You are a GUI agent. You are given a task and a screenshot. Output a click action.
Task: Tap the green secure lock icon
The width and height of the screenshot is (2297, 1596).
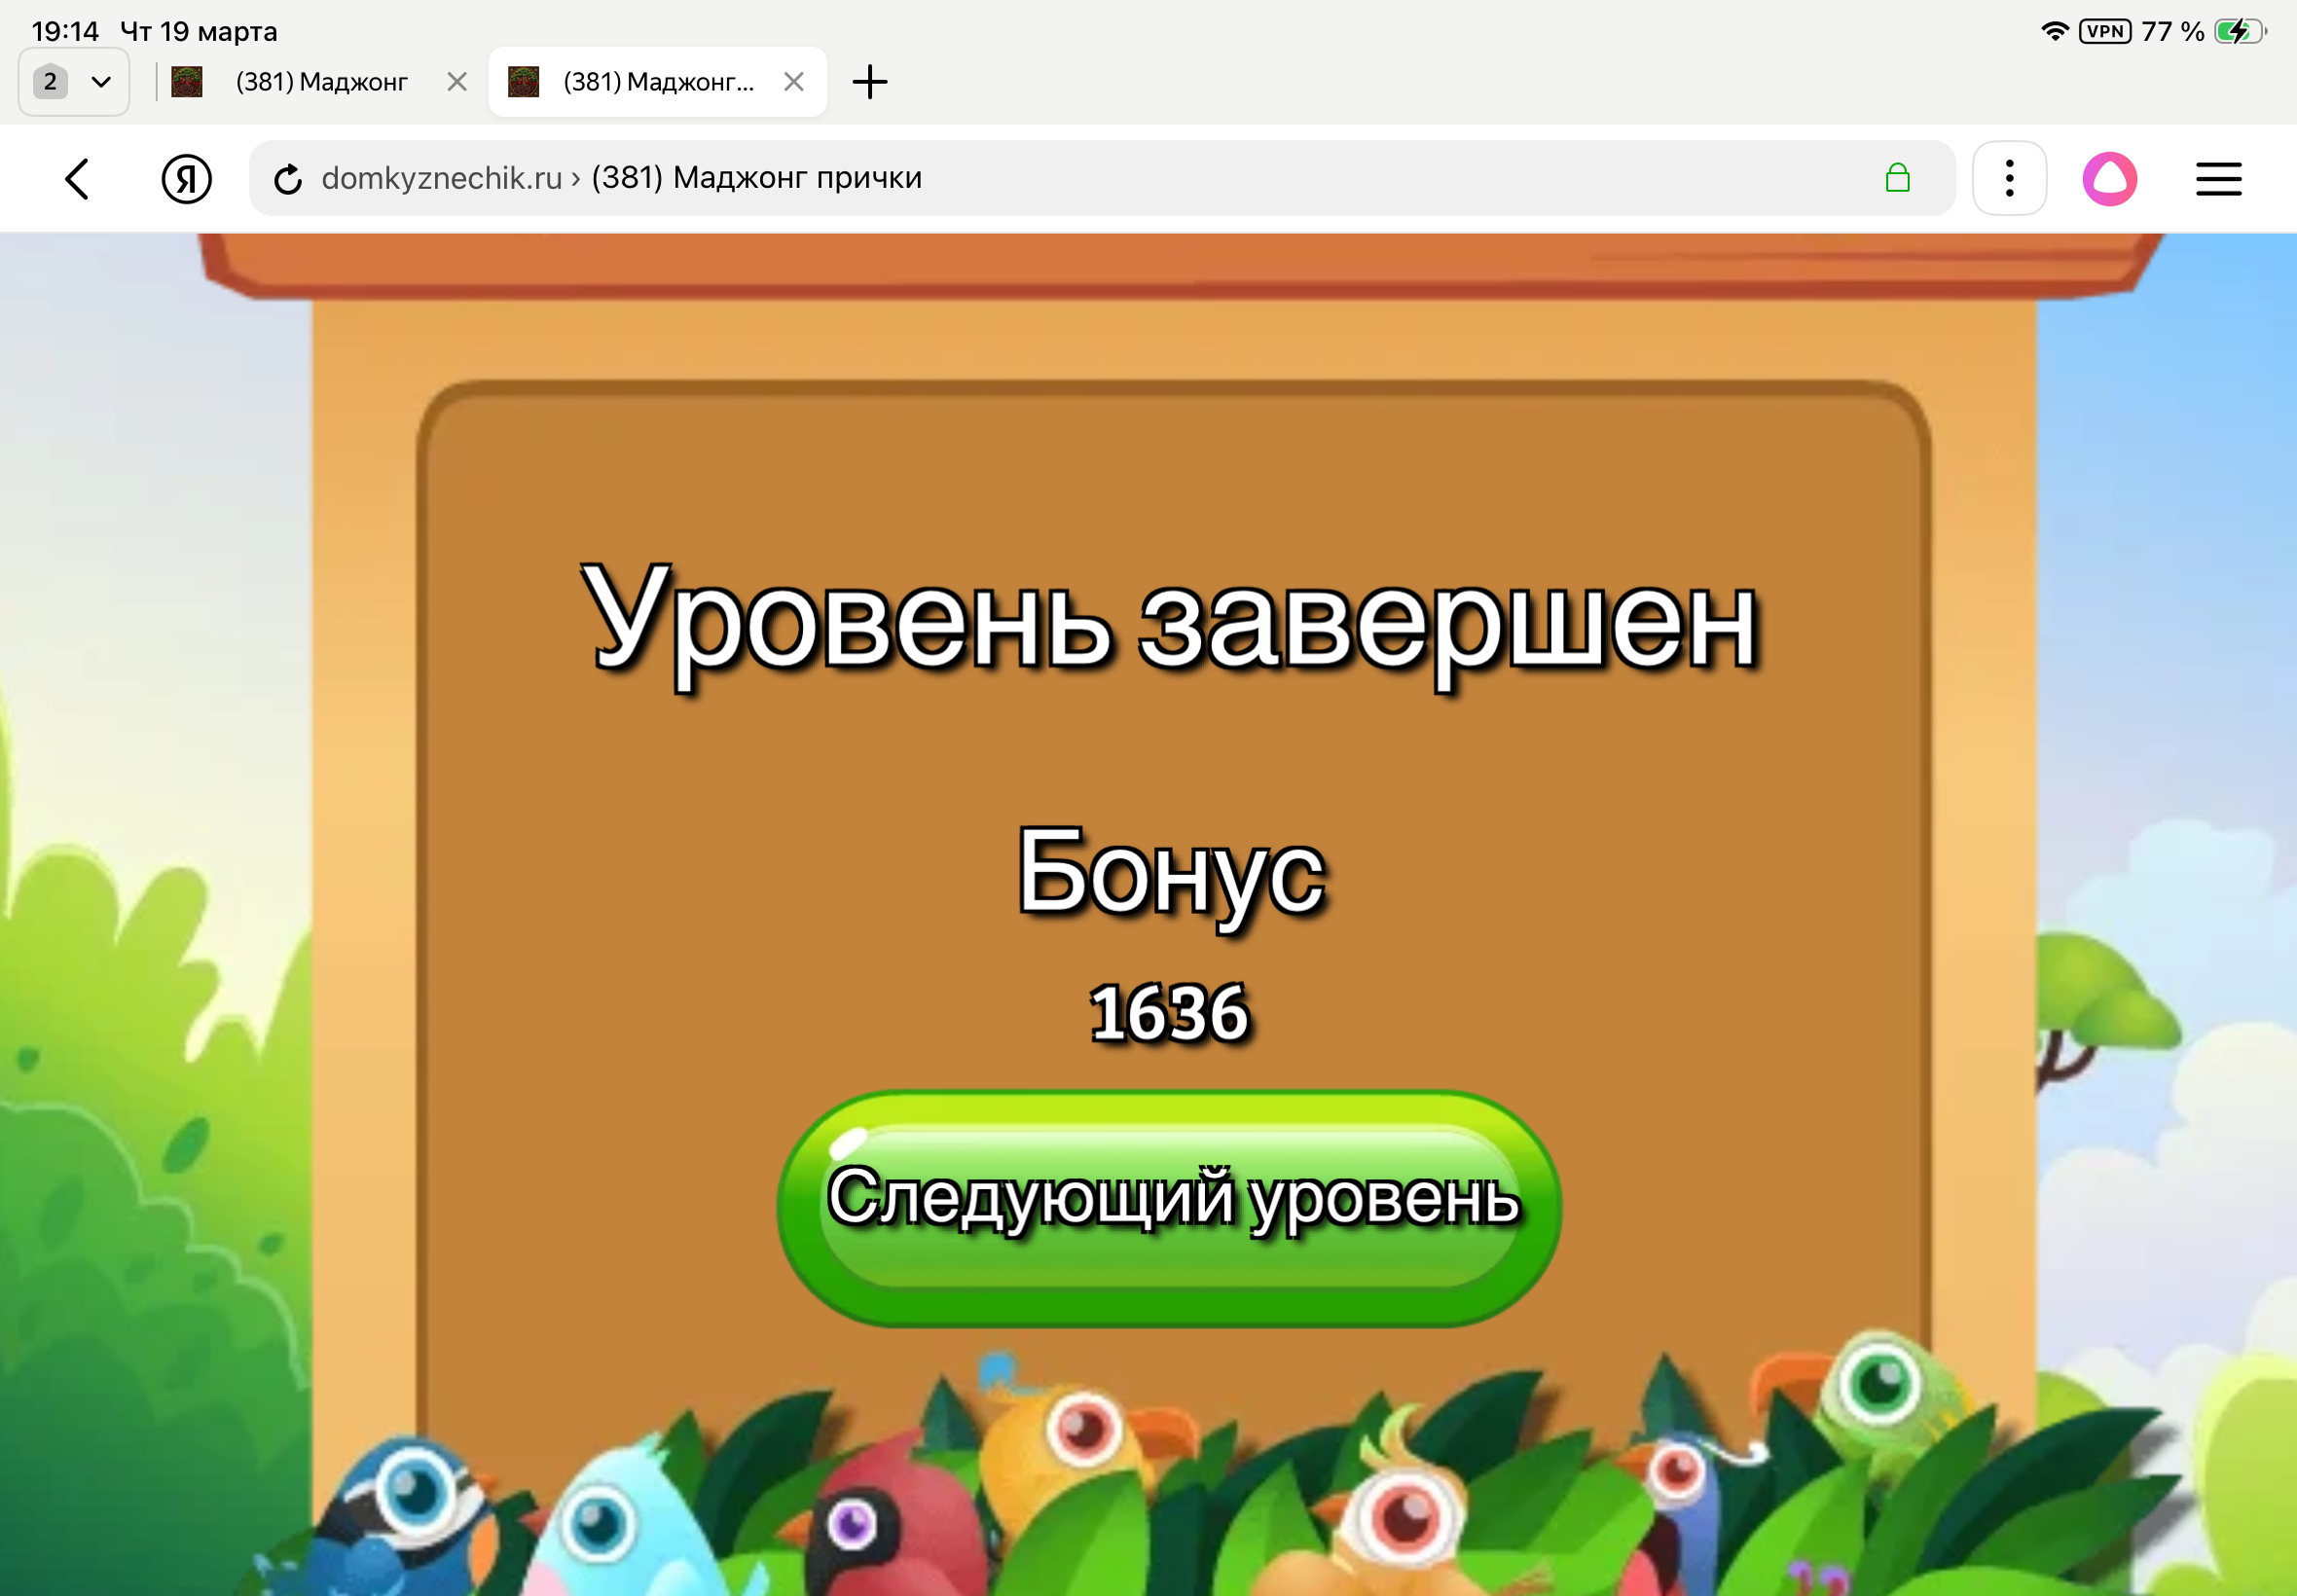tap(1897, 178)
